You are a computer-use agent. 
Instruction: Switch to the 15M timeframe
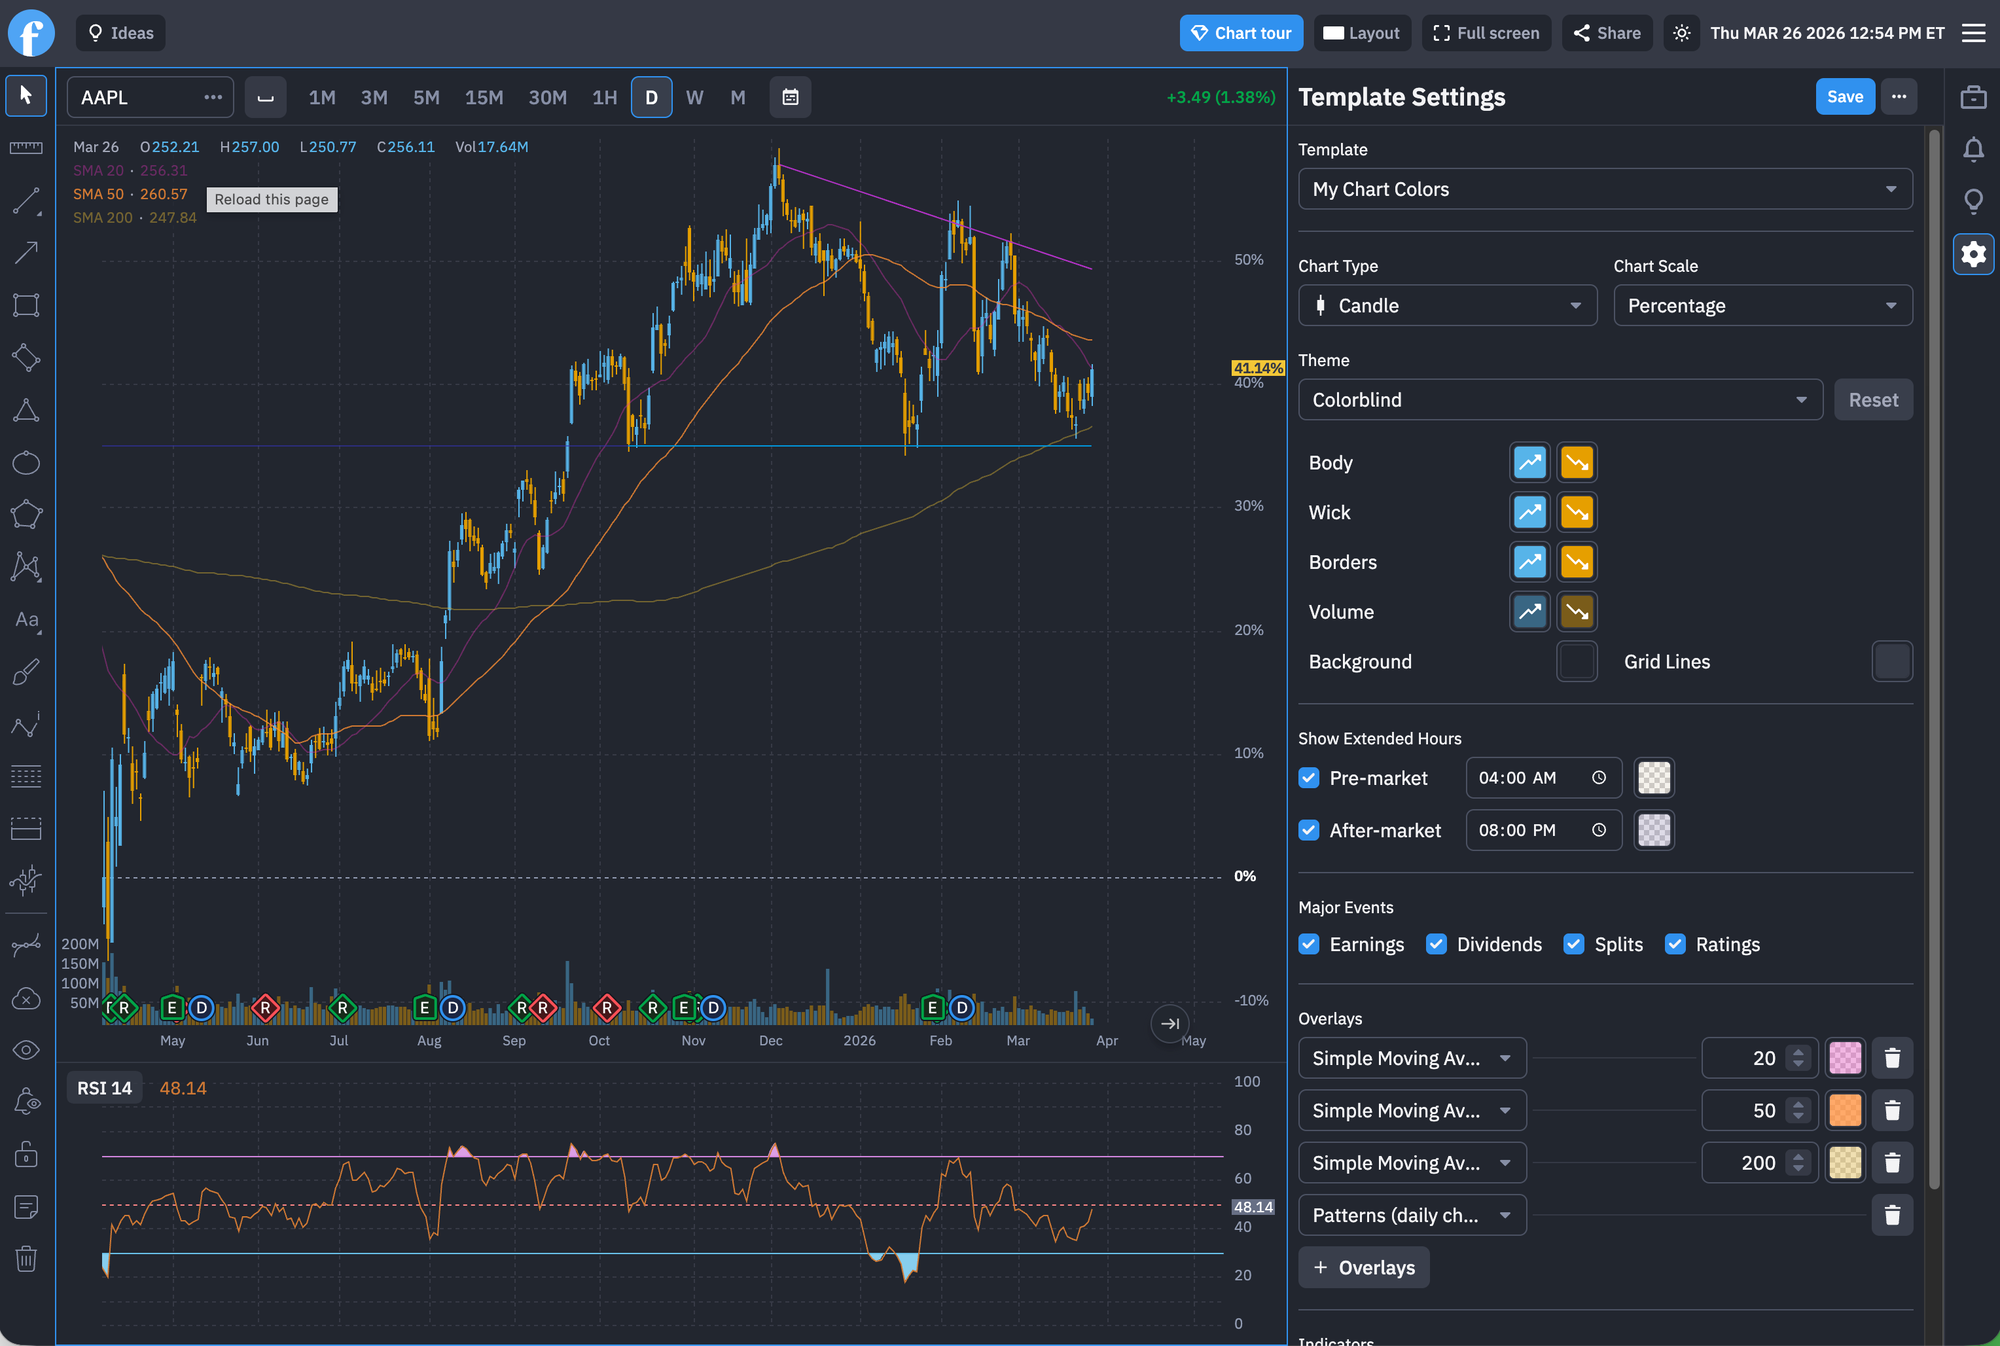(x=484, y=97)
